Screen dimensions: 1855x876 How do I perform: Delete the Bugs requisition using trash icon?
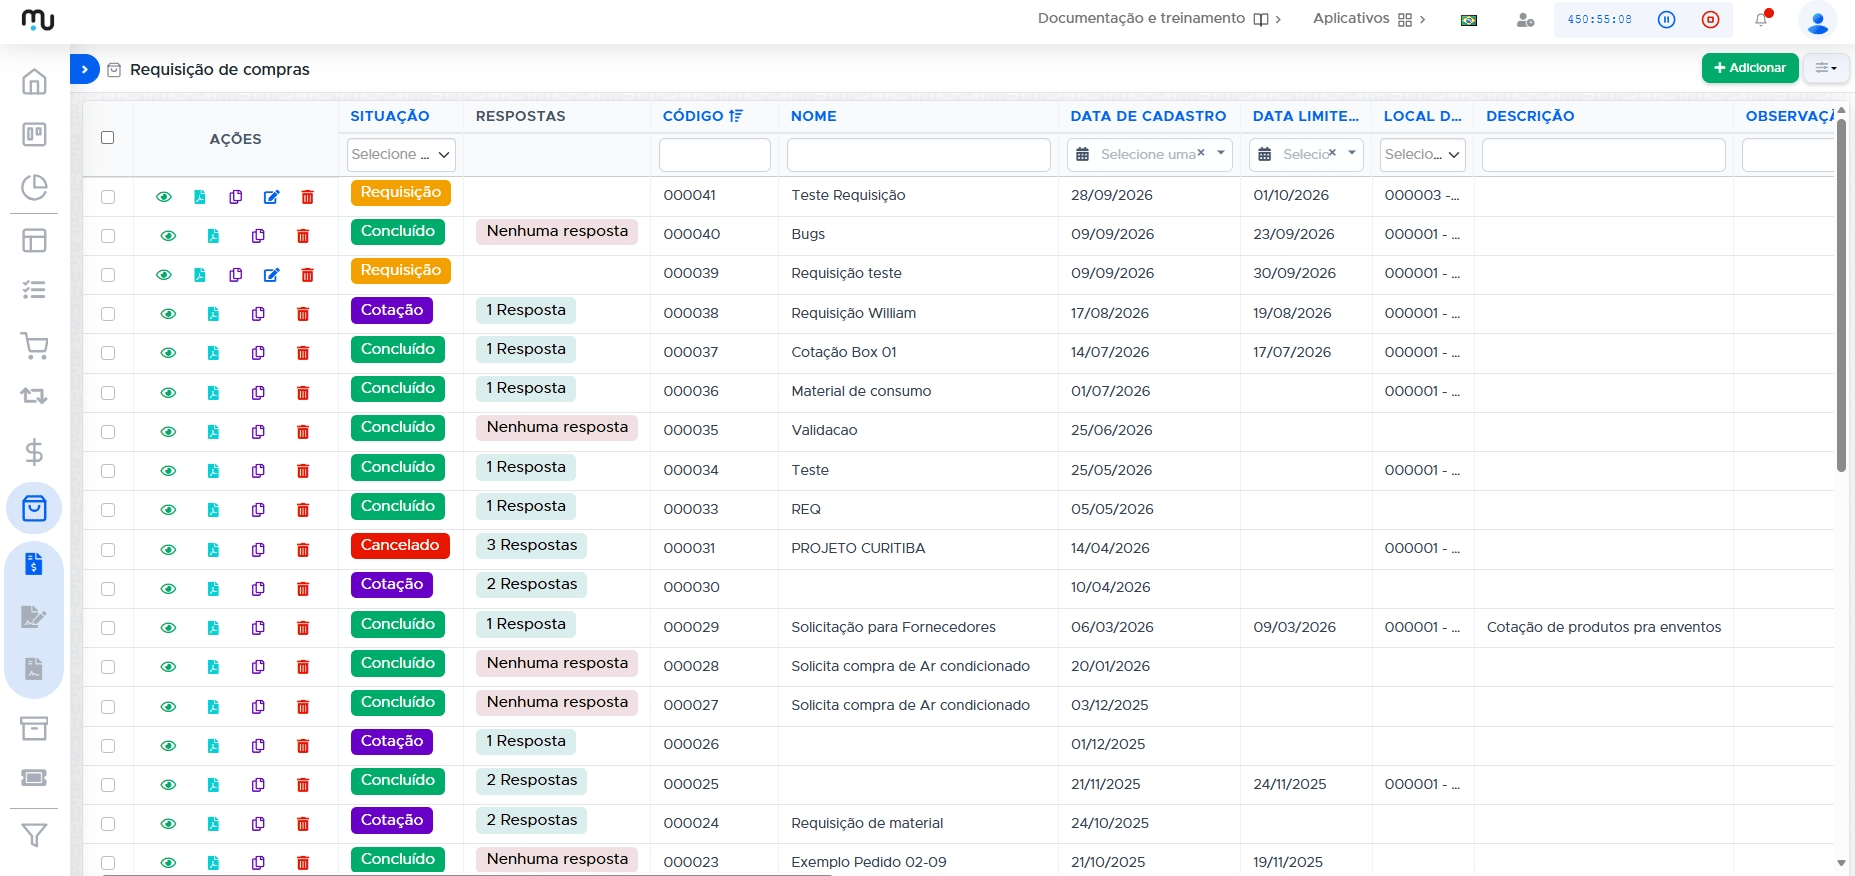tap(303, 236)
